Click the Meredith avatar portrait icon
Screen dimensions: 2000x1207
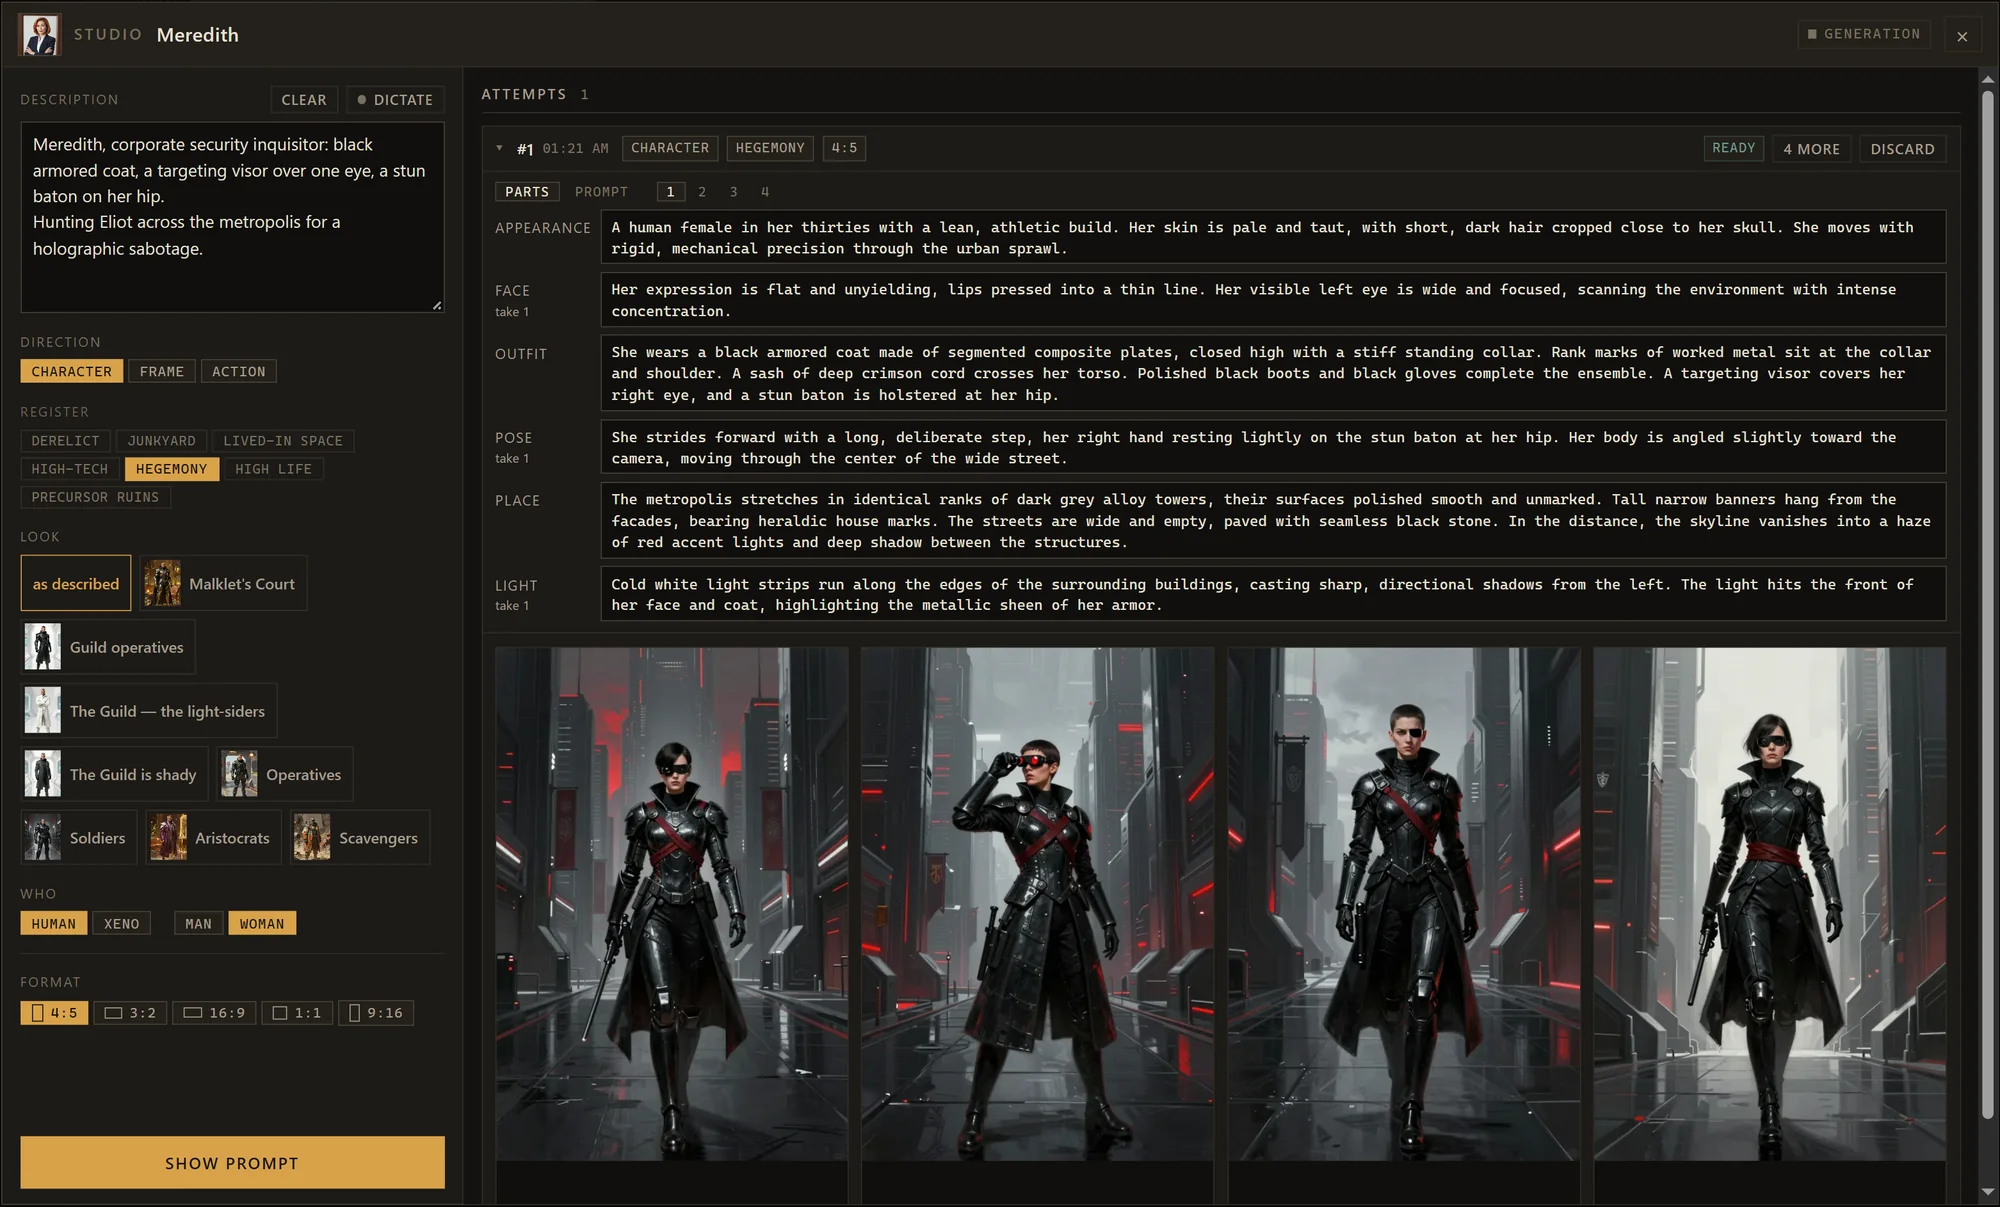tap(40, 35)
